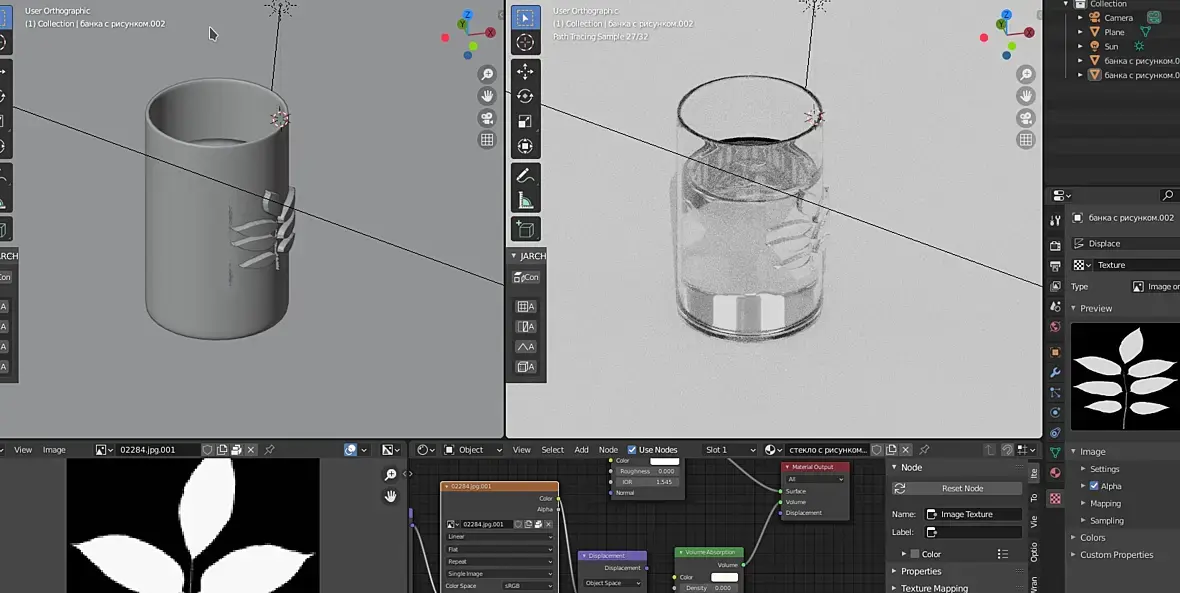
Task: Collapse the Preview panel
Action: coord(1074,309)
